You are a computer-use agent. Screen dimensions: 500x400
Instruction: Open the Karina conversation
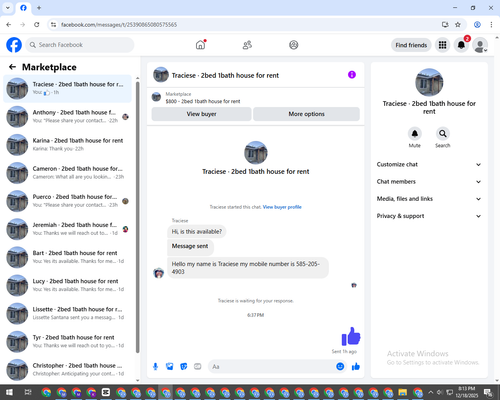(68, 145)
